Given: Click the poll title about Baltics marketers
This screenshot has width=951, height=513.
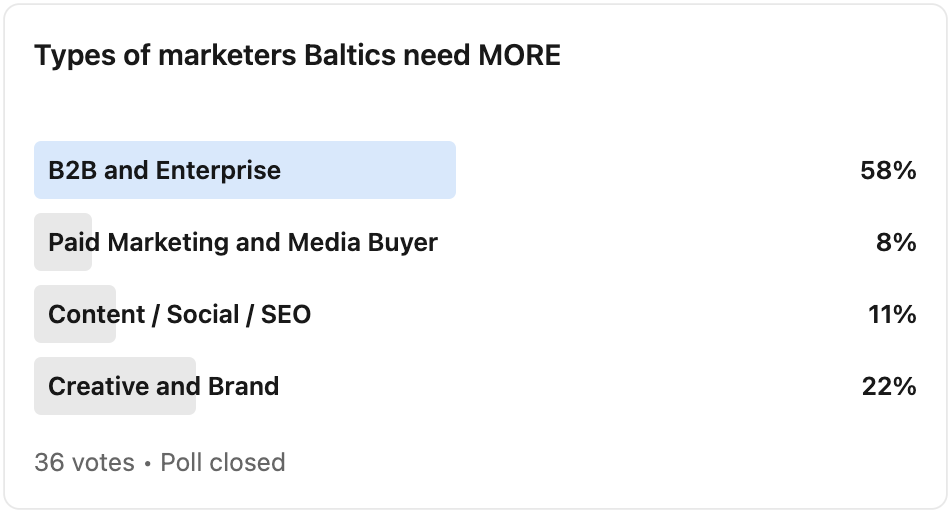Looking at the screenshot, I should pos(297,56).
